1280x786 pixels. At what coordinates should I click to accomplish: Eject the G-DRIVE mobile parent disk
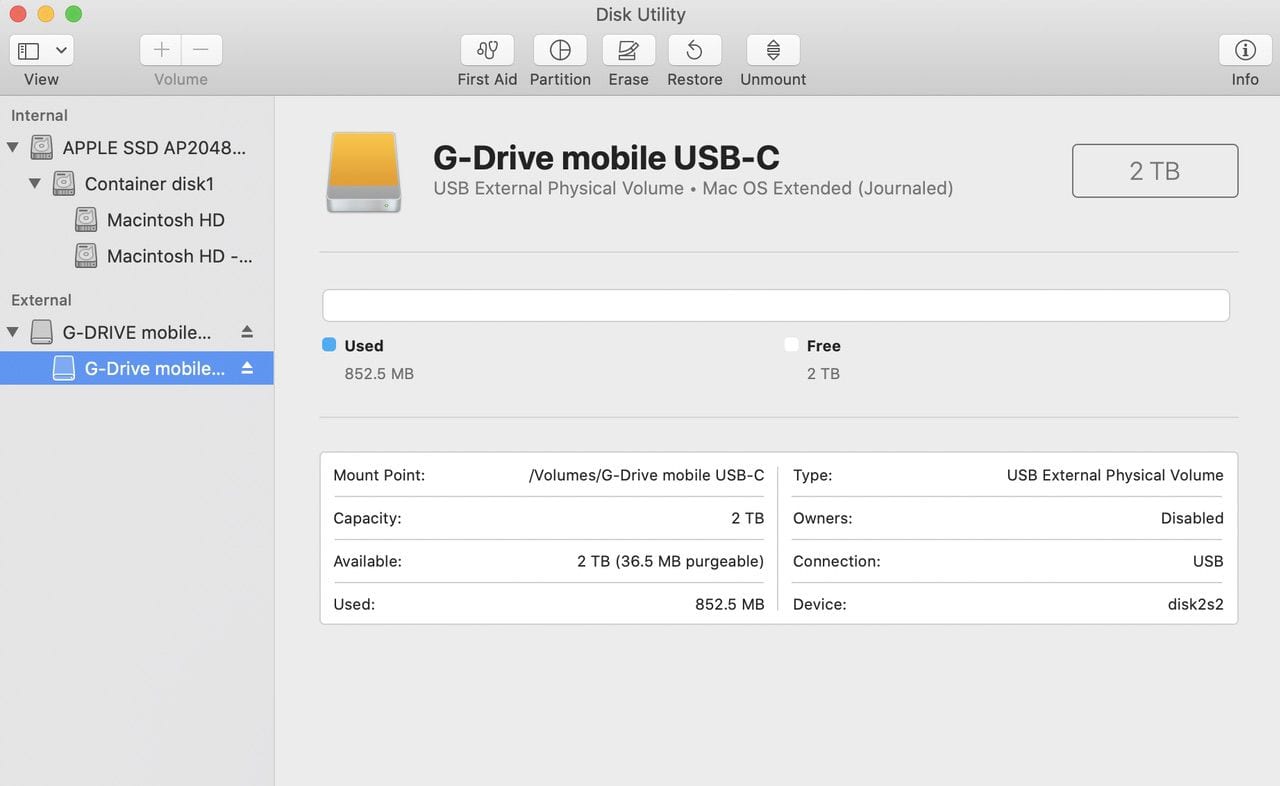(x=247, y=332)
